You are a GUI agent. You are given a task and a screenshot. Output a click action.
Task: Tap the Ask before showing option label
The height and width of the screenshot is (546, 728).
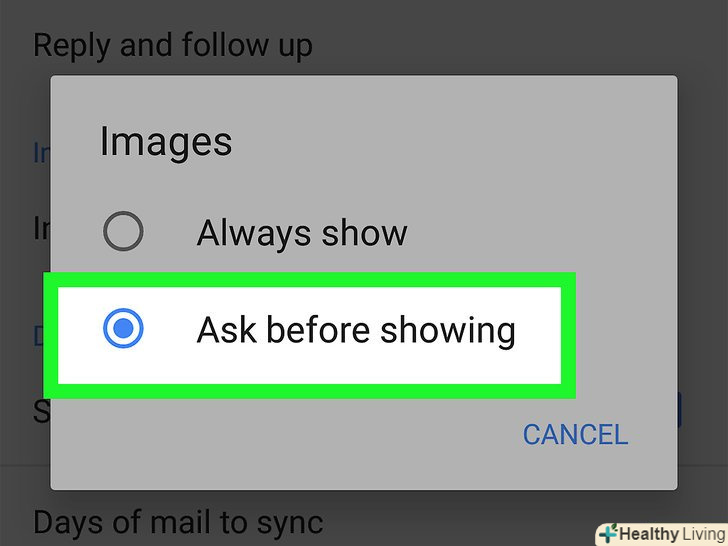click(356, 331)
